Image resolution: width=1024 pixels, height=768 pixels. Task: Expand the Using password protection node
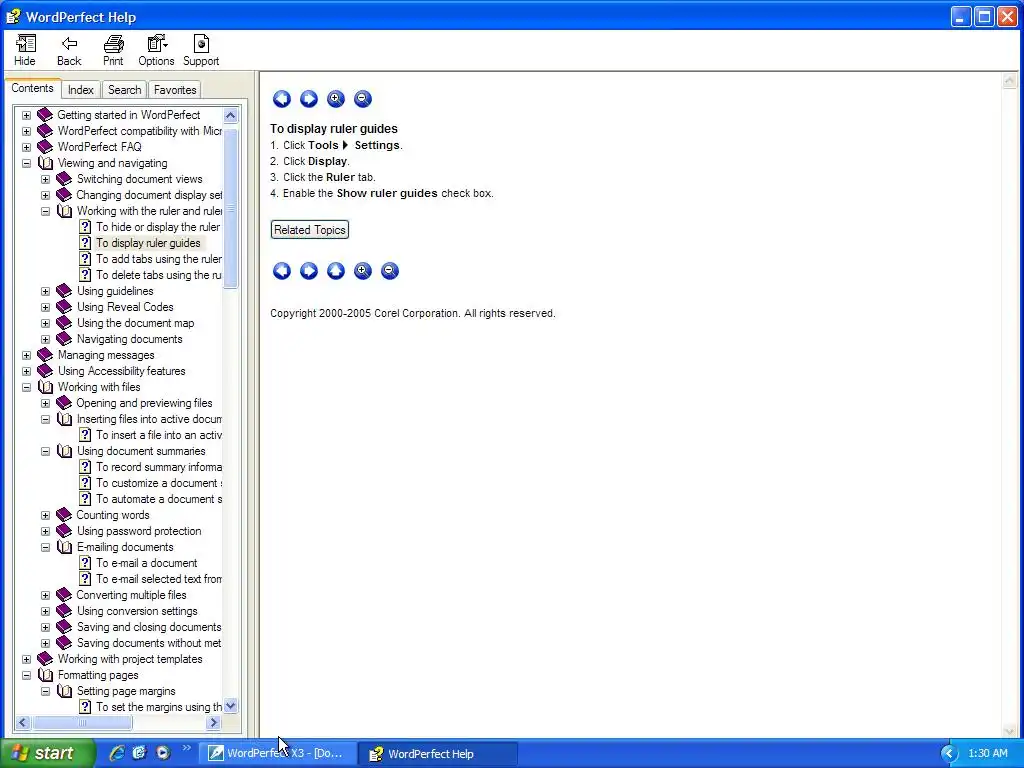pos(45,531)
